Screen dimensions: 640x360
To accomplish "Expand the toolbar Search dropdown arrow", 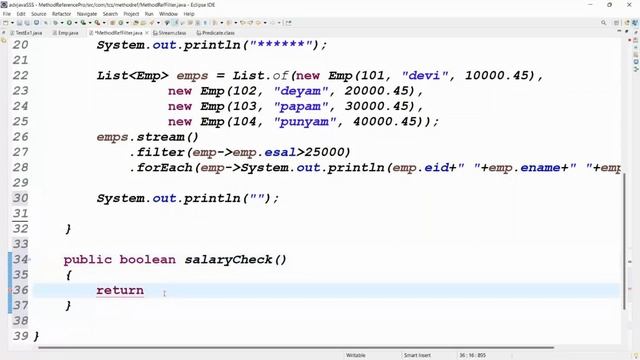I will click(x=158, y=23).
